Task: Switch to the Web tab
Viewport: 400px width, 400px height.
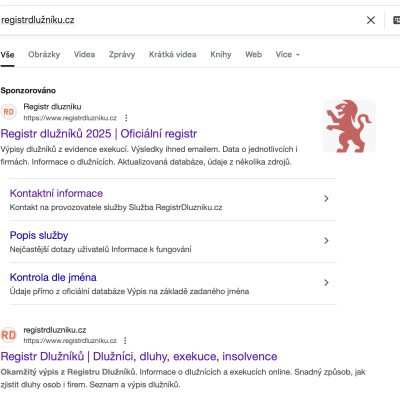Action: tap(253, 54)
